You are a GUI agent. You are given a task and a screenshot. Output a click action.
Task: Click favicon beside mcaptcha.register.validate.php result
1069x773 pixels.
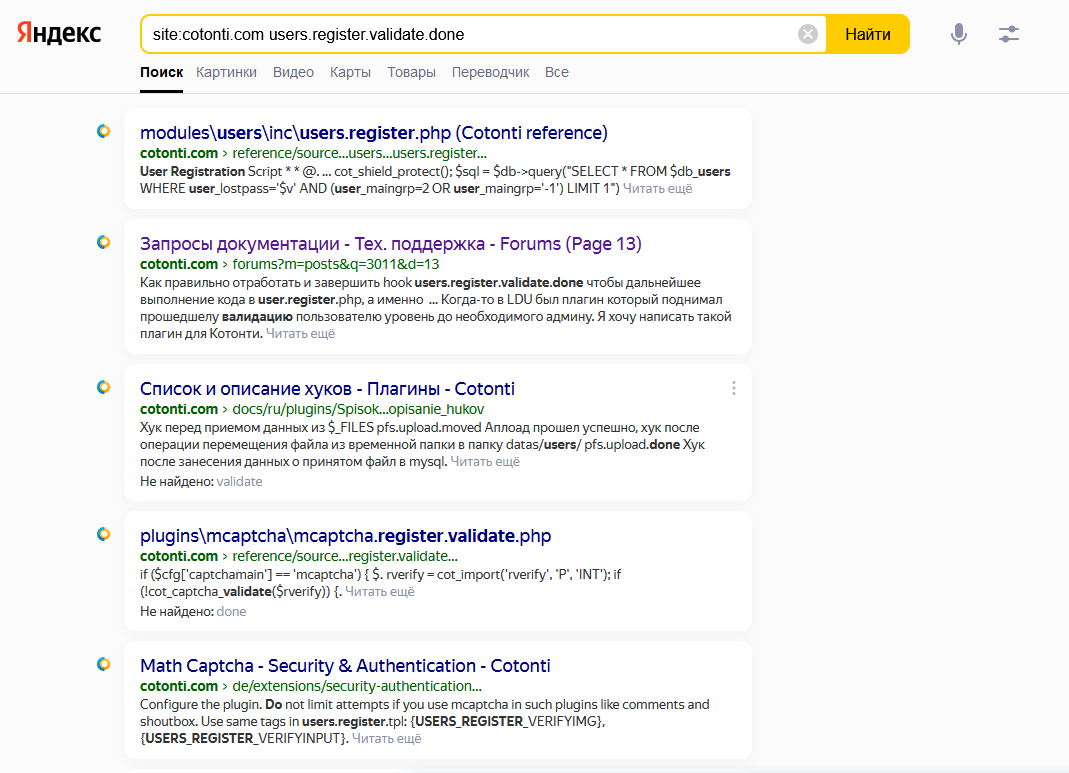(x=104, y=534)
